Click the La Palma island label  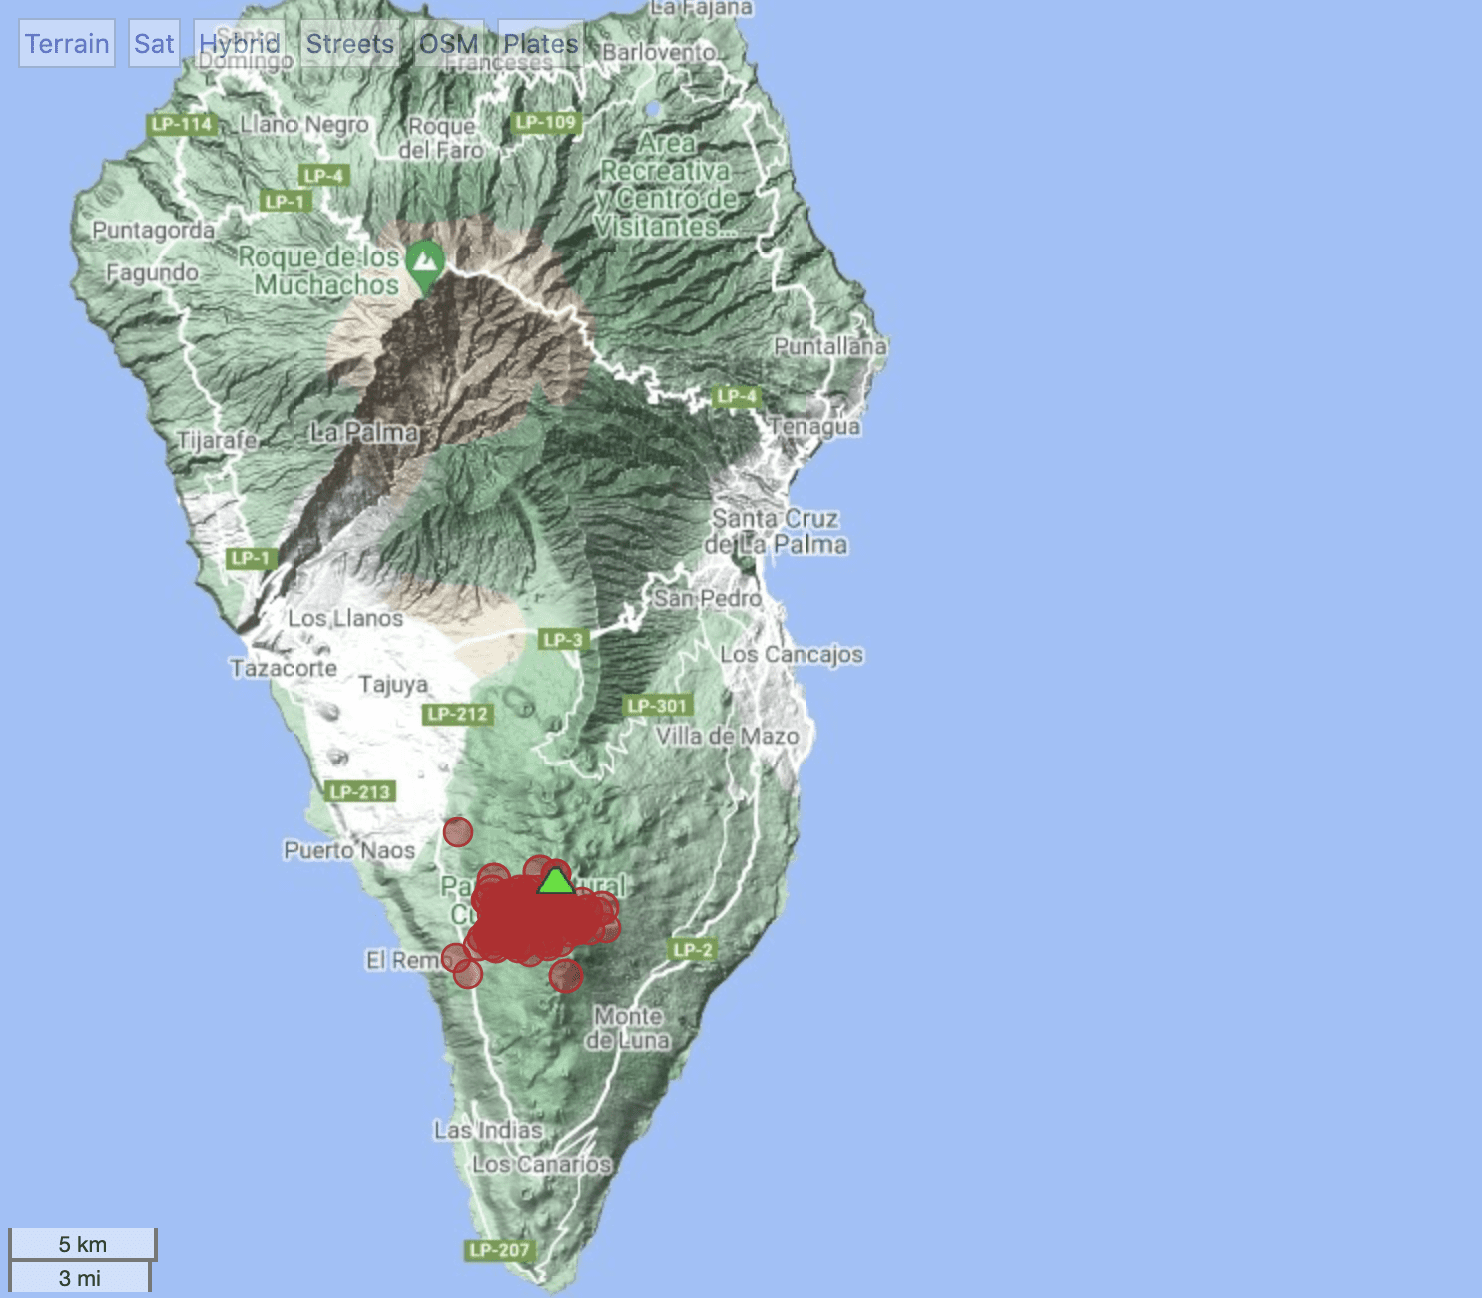(x=363, y=432)
